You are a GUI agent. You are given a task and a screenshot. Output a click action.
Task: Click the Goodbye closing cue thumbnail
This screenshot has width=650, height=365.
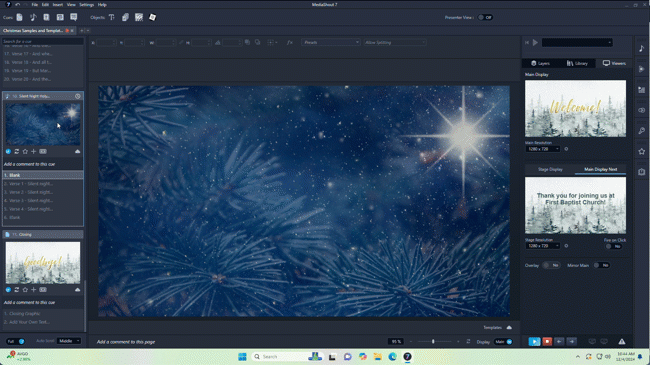click(x=43, y=263)
